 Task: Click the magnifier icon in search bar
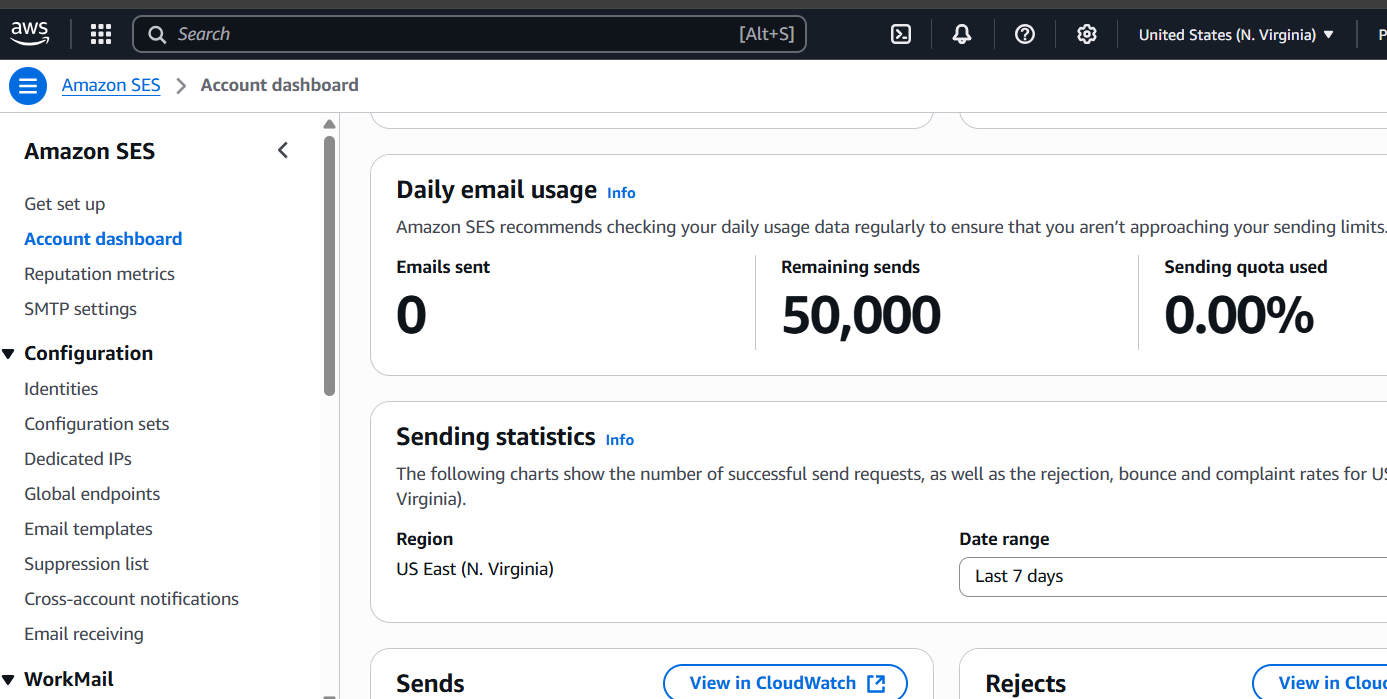157,34
